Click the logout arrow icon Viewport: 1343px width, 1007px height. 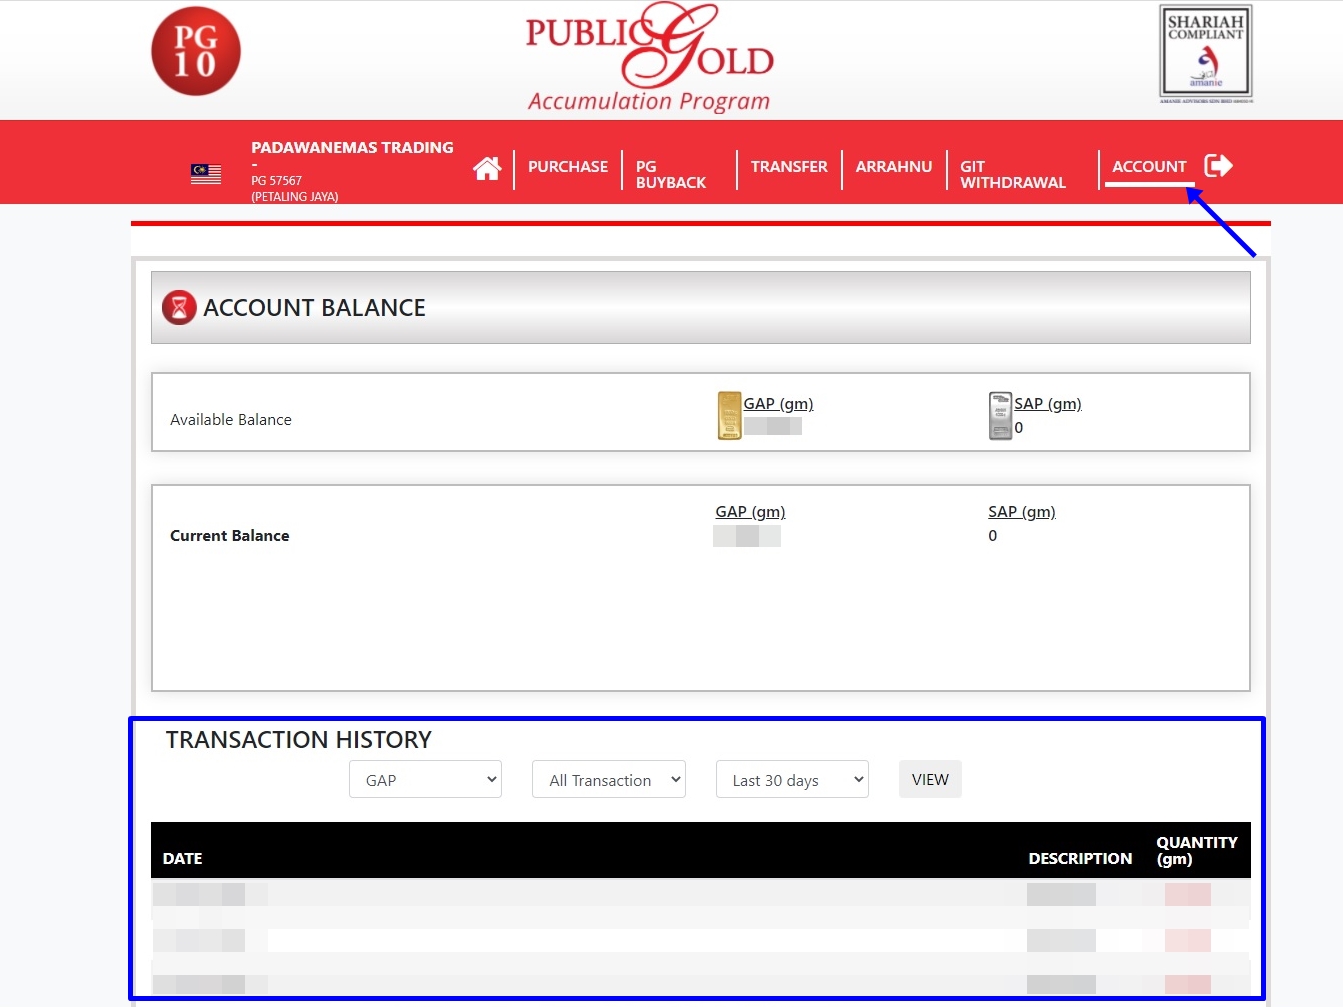(1218, 166)
